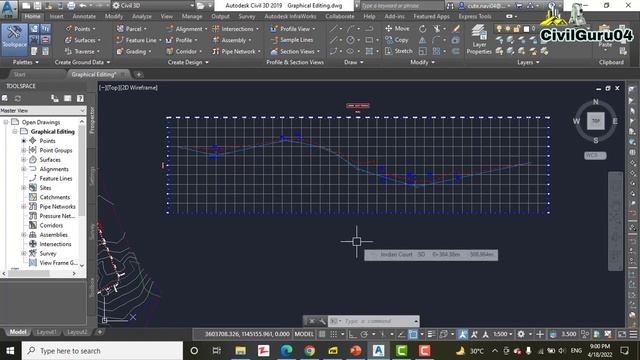Click the Sample Lines tool
The width and height of the screenshot is (640, 360).
[x=292, y=40]
